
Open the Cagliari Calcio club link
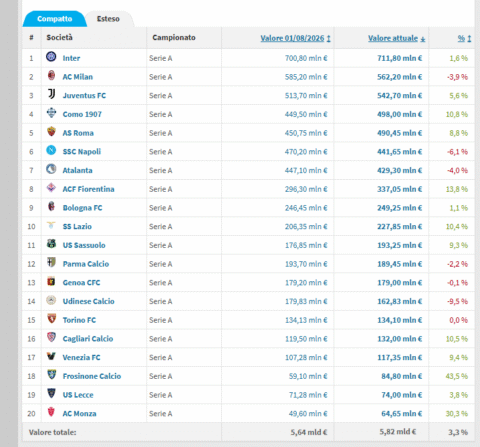(x=88, y=339)
